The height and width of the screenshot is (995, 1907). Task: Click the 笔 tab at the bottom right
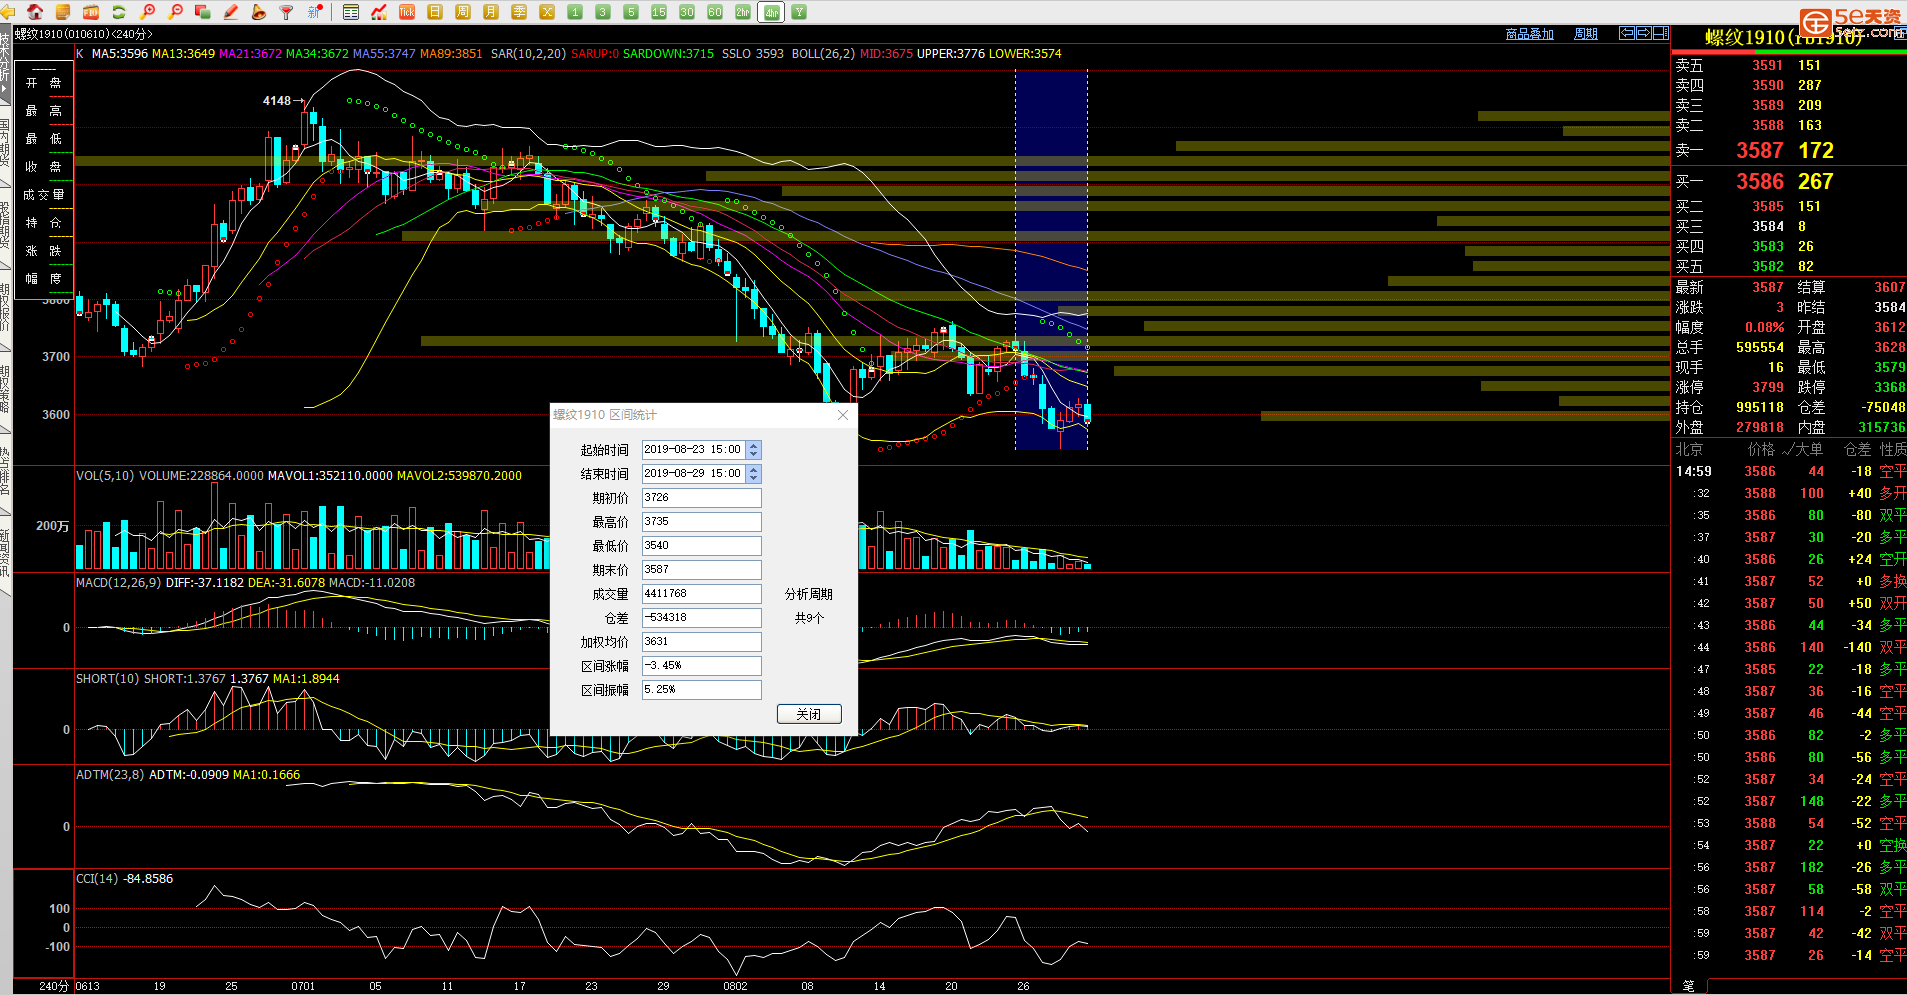(x=1688, y=986)
